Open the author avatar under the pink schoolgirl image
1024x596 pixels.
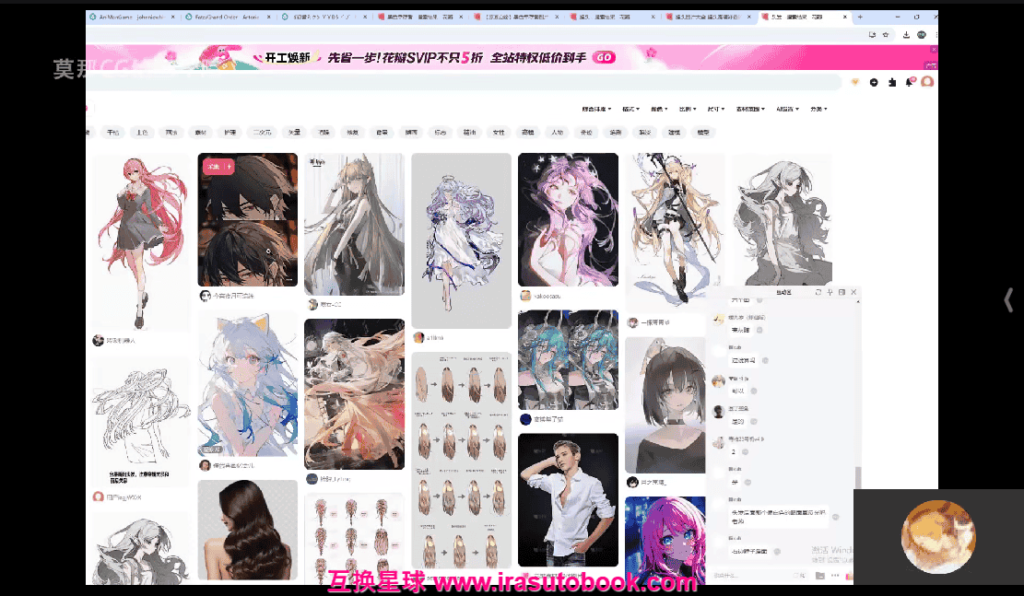pyautogui.click(x=98, y=340)
